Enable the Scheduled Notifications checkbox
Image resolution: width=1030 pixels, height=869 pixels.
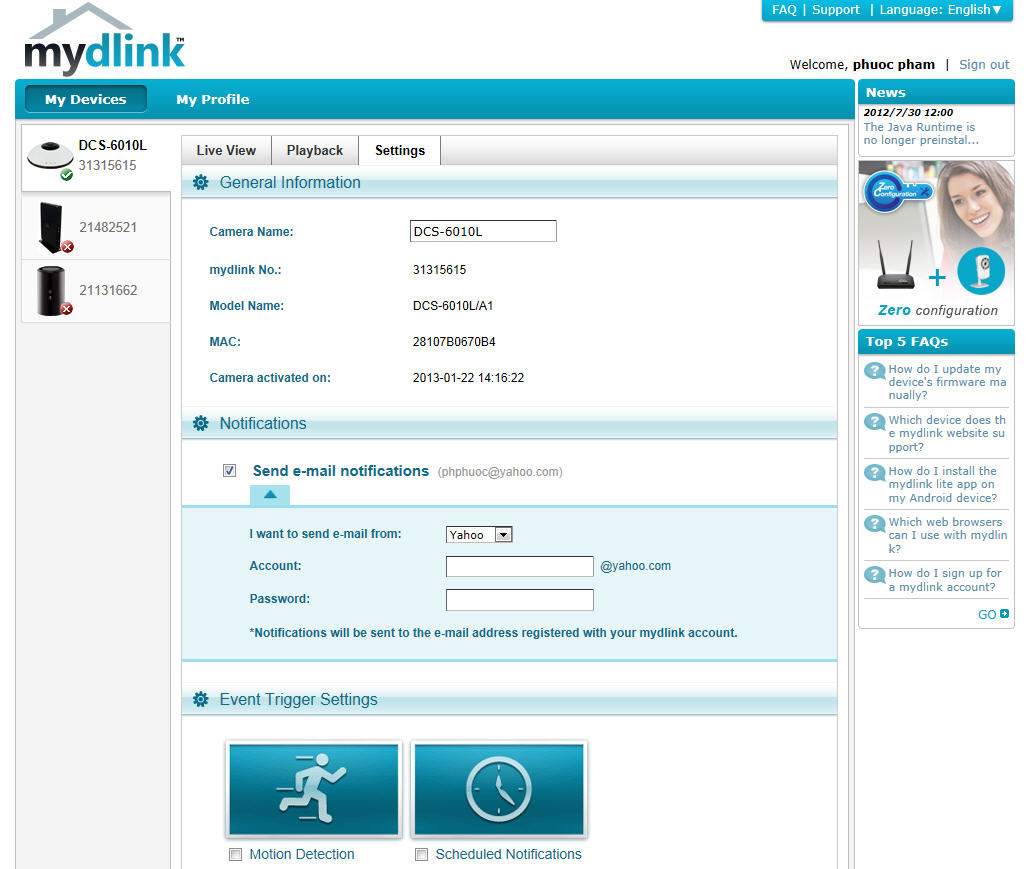pyautogui.click(x=421, y=855)
